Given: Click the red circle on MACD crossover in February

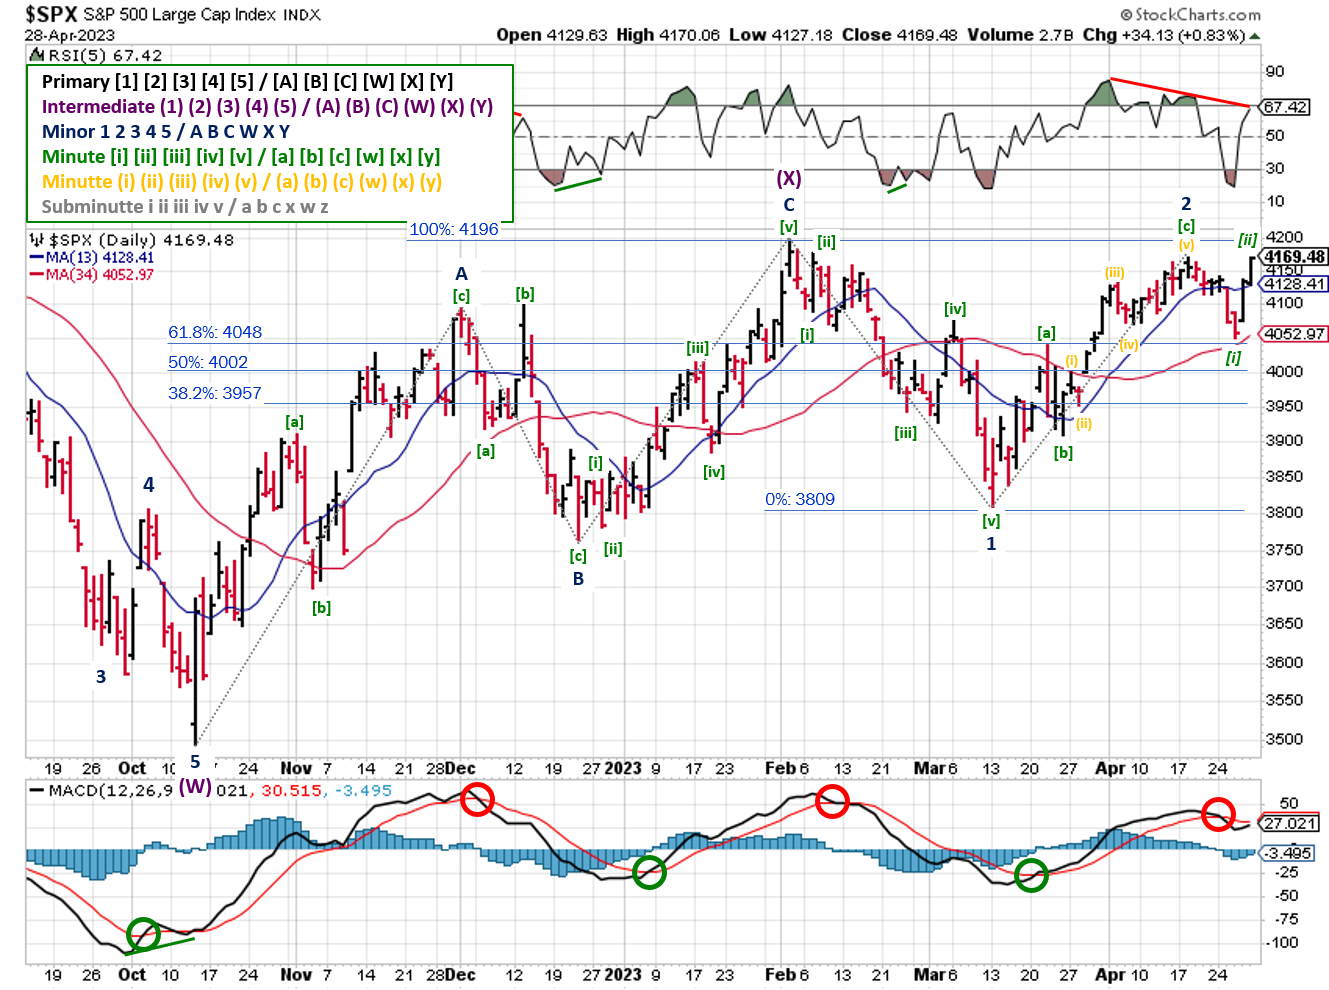Looking at the screenshot, I should coord(832,801).
